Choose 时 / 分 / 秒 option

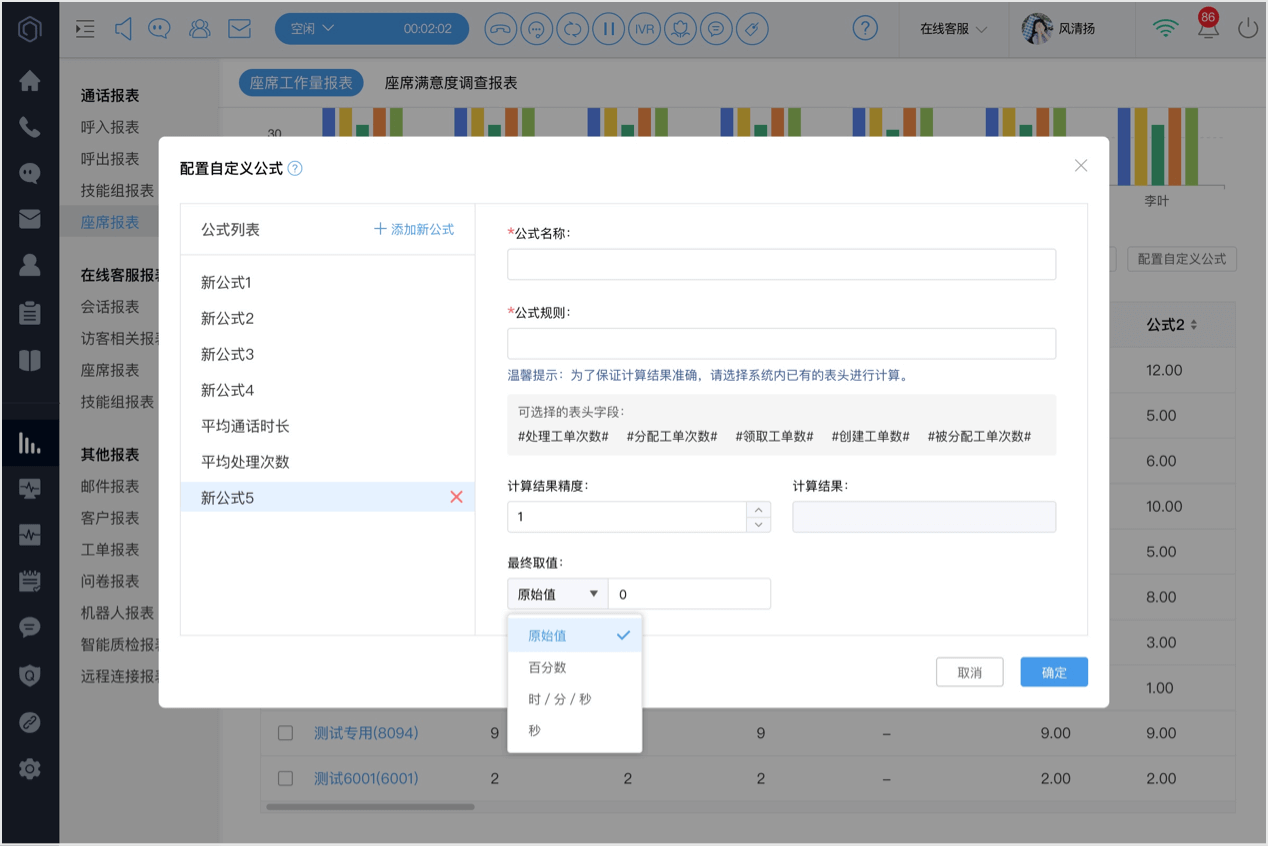coord(575,699)
